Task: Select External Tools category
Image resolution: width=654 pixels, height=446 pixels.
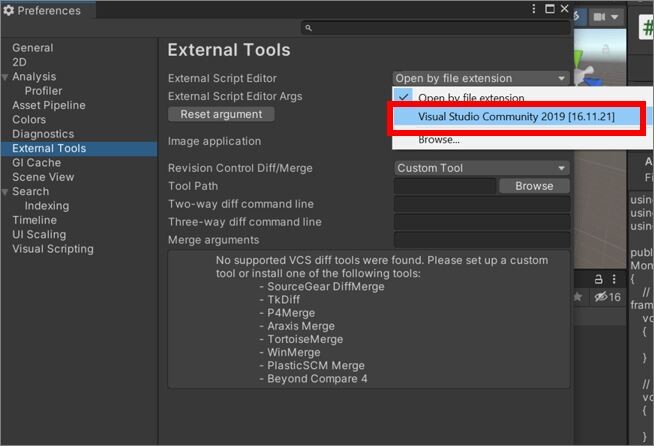Action: point(79,149)
